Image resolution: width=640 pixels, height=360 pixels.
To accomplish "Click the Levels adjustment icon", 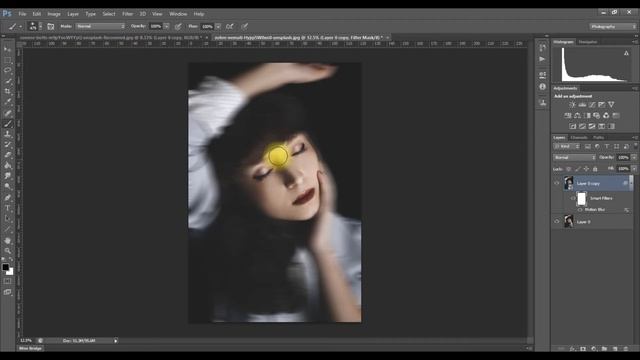I will [582, 105].
